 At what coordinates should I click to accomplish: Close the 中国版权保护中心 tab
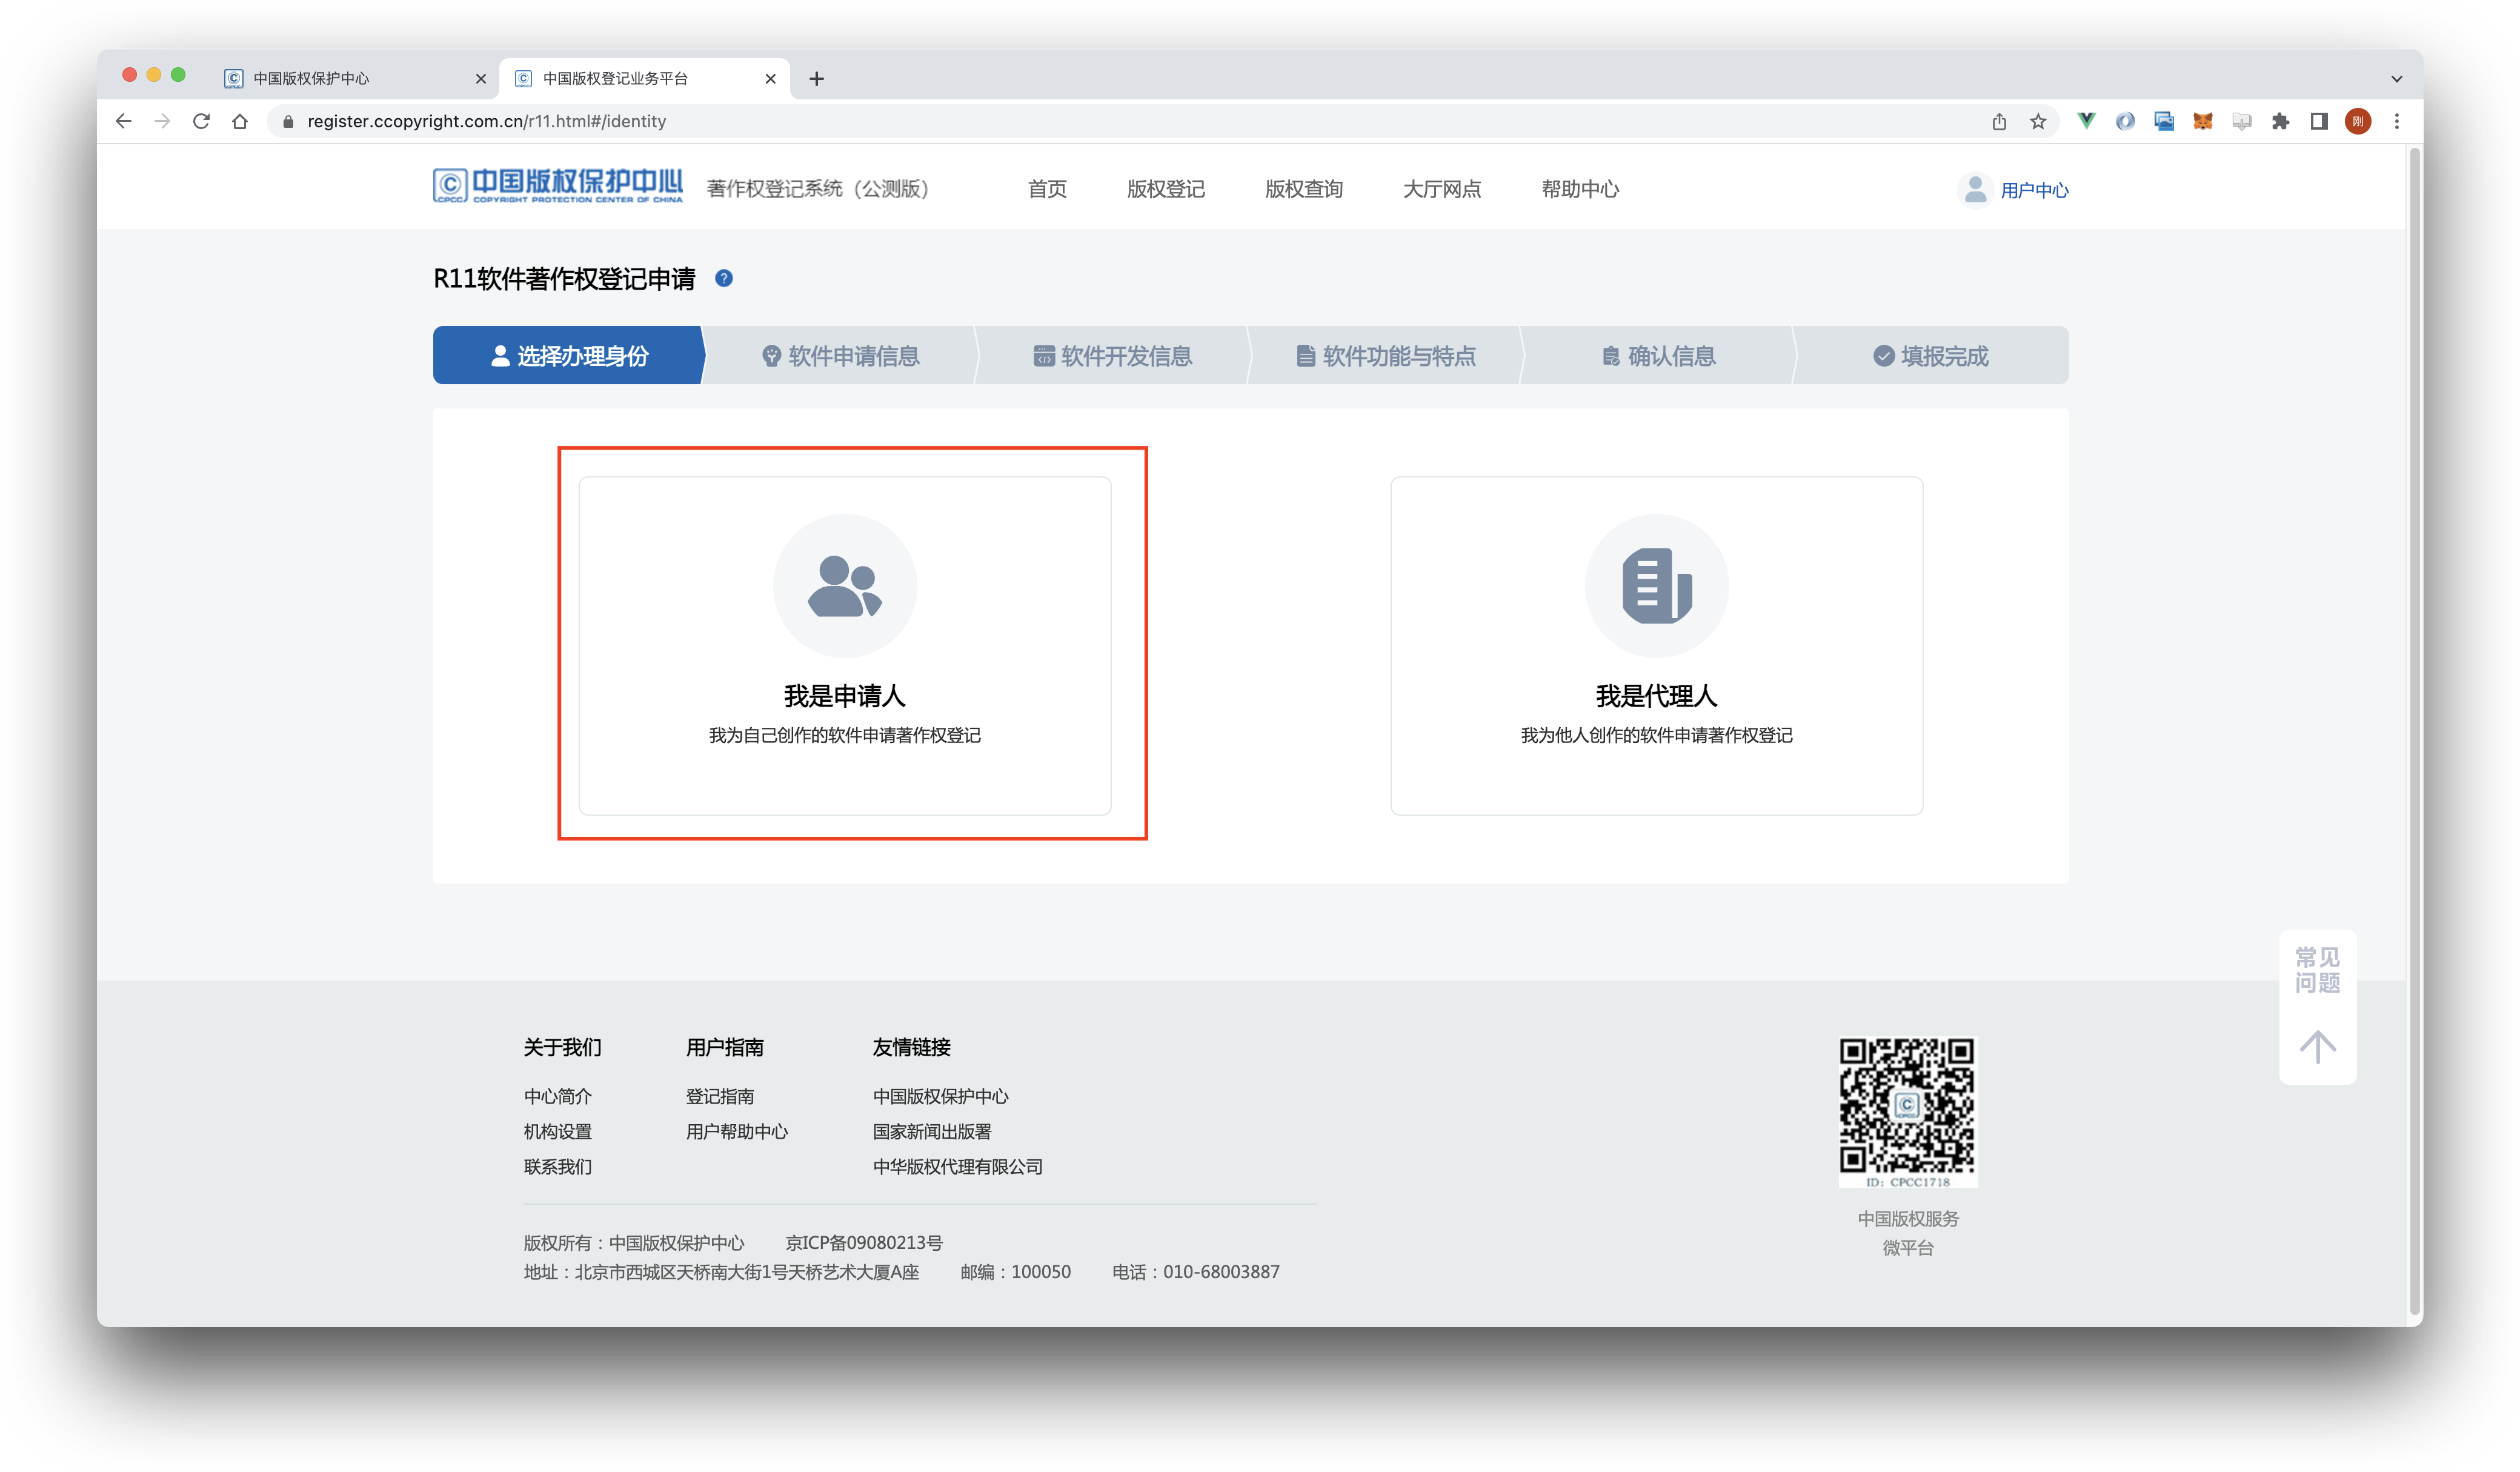click(481, 78)
